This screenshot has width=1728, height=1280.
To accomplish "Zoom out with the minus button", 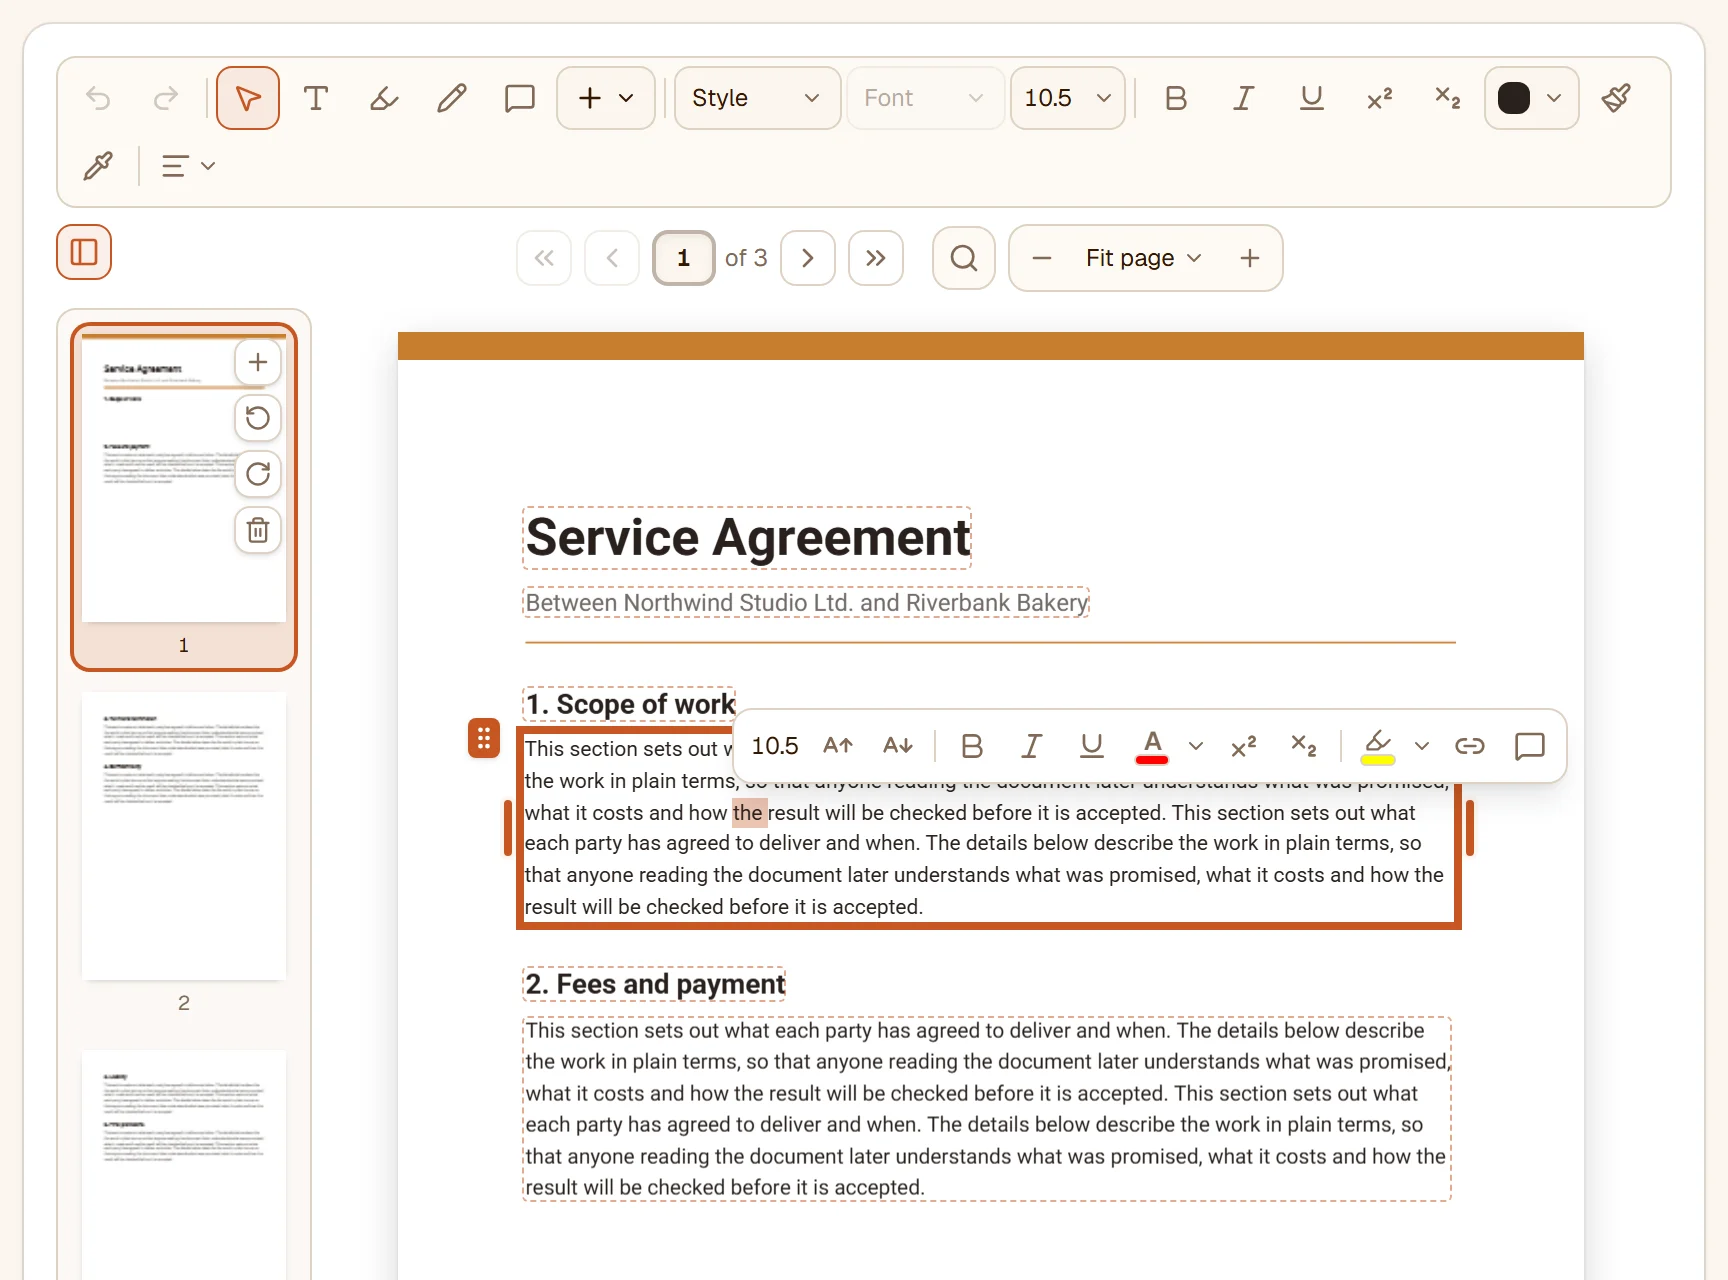I will pyautogui.click(x=1042, y=258).
